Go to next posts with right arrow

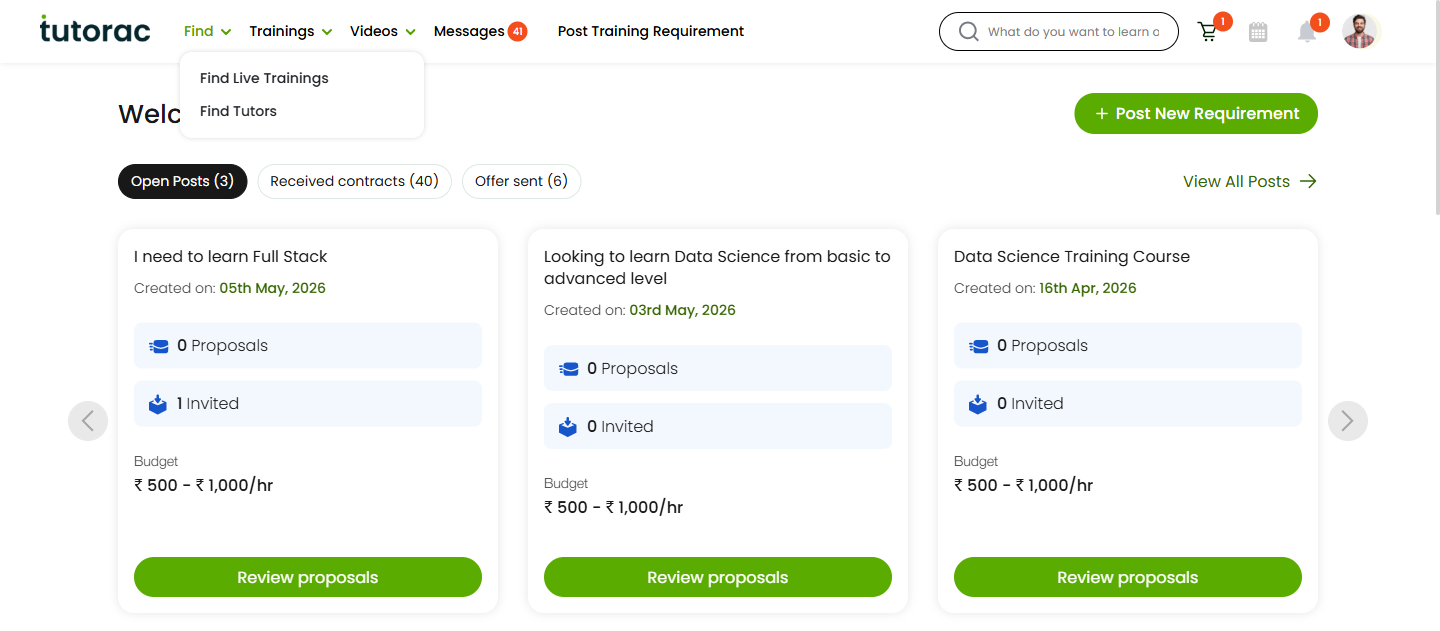[1348, 421]
